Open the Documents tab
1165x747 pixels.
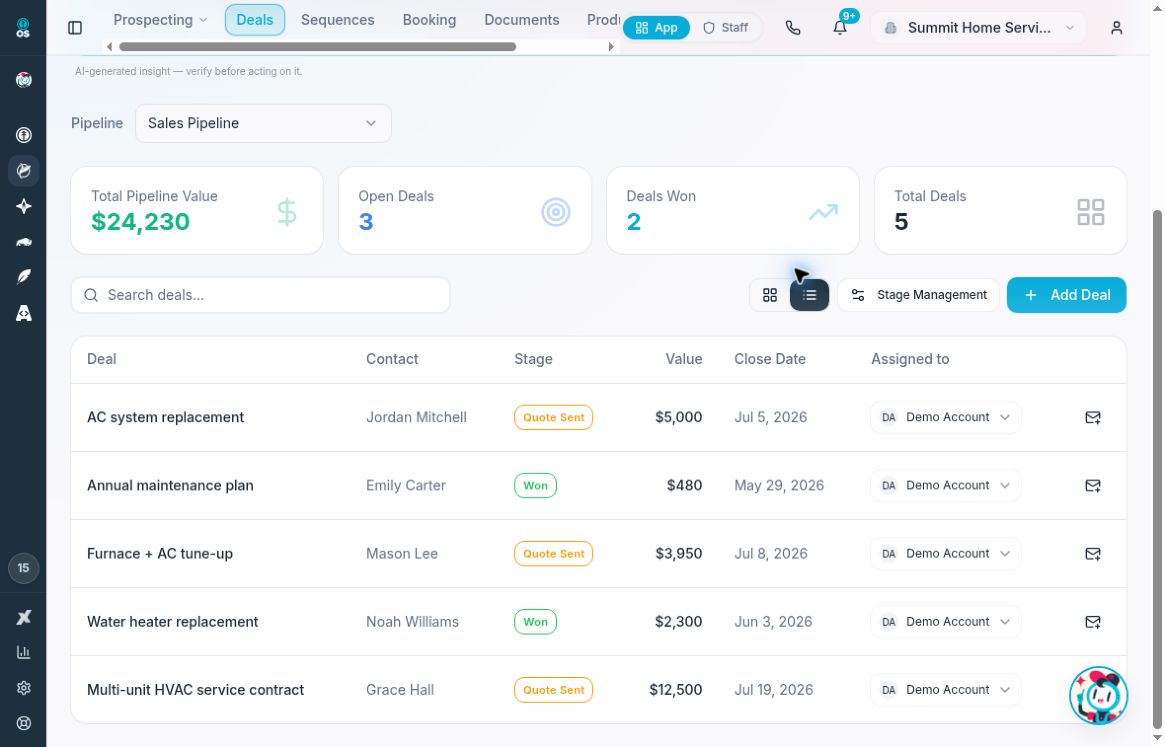pos(522,20)
